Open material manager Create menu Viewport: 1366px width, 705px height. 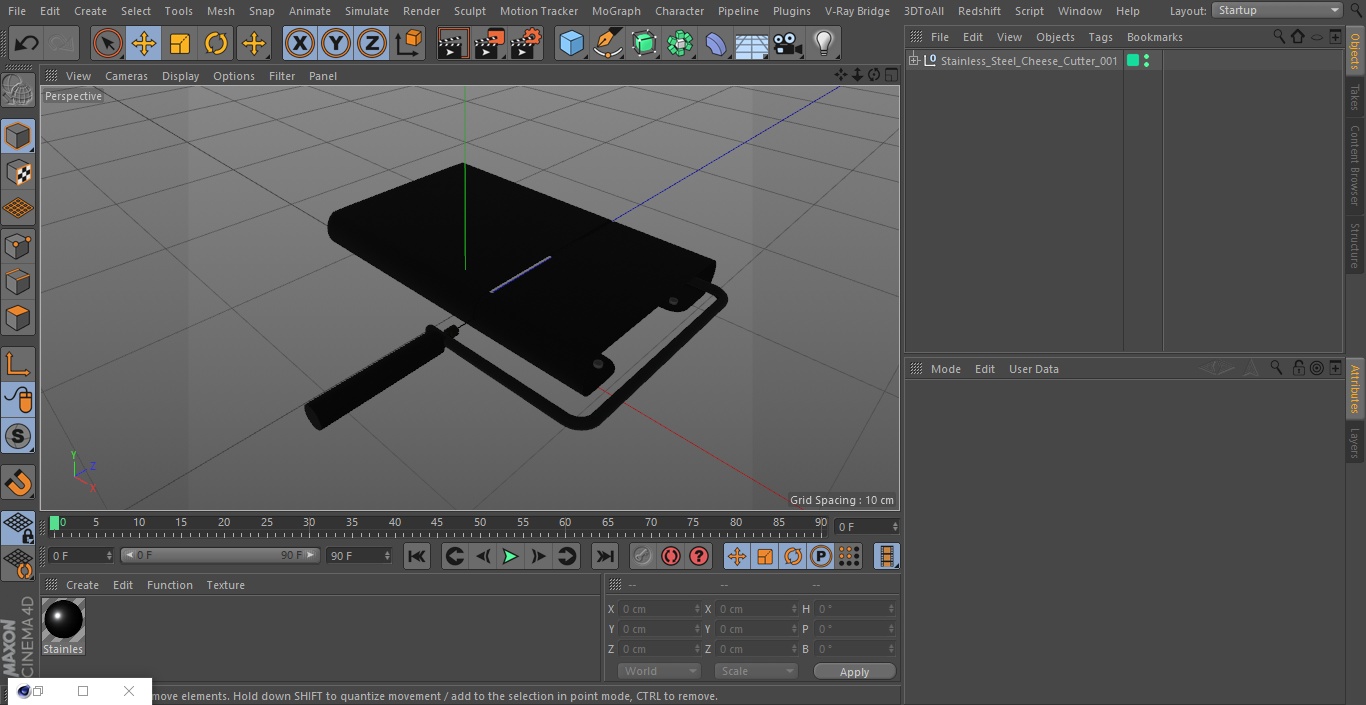[x=82, y=585]
